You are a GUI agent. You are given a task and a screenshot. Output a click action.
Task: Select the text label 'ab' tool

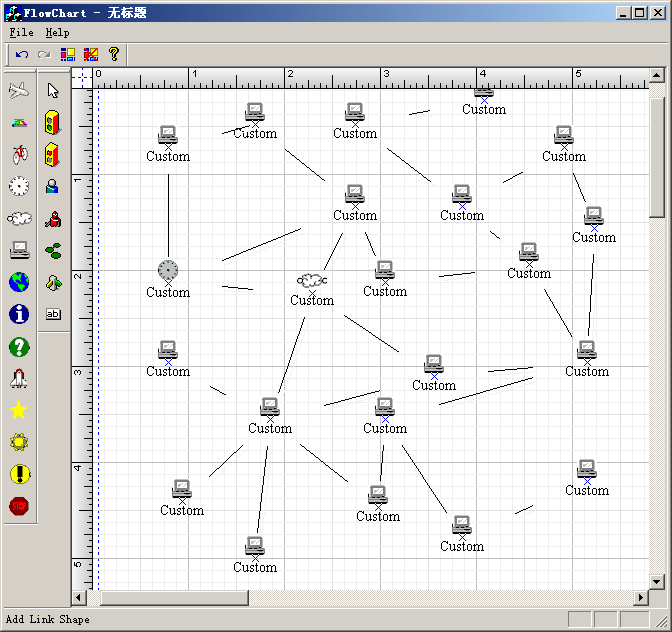pyautogui.click(x=53, y=314)
